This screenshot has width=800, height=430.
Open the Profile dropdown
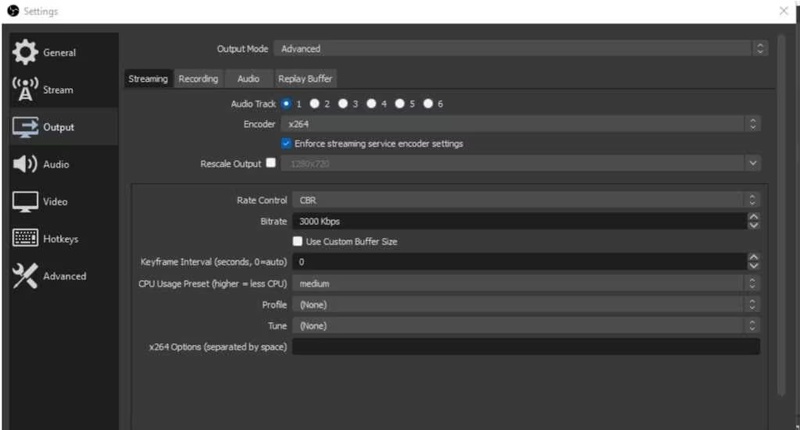526,305
